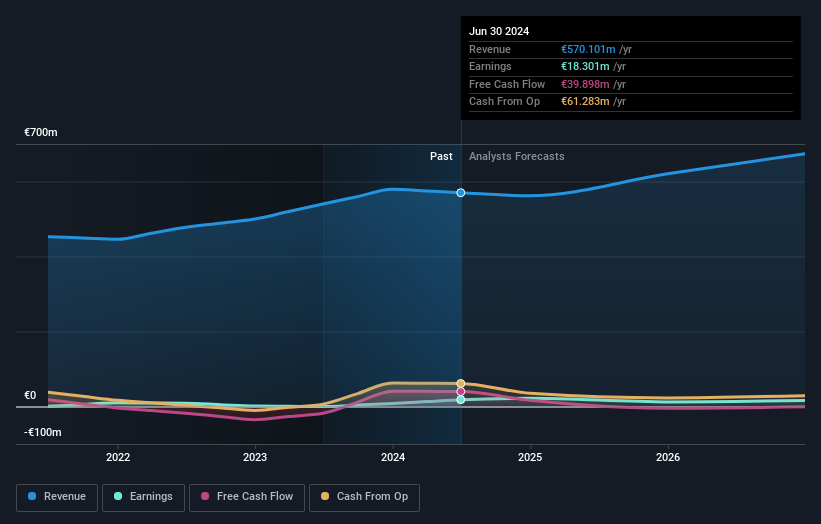Click the 2026 x-axis label
This screenshot has height=524, width=821.
click(x=668, y=457)
